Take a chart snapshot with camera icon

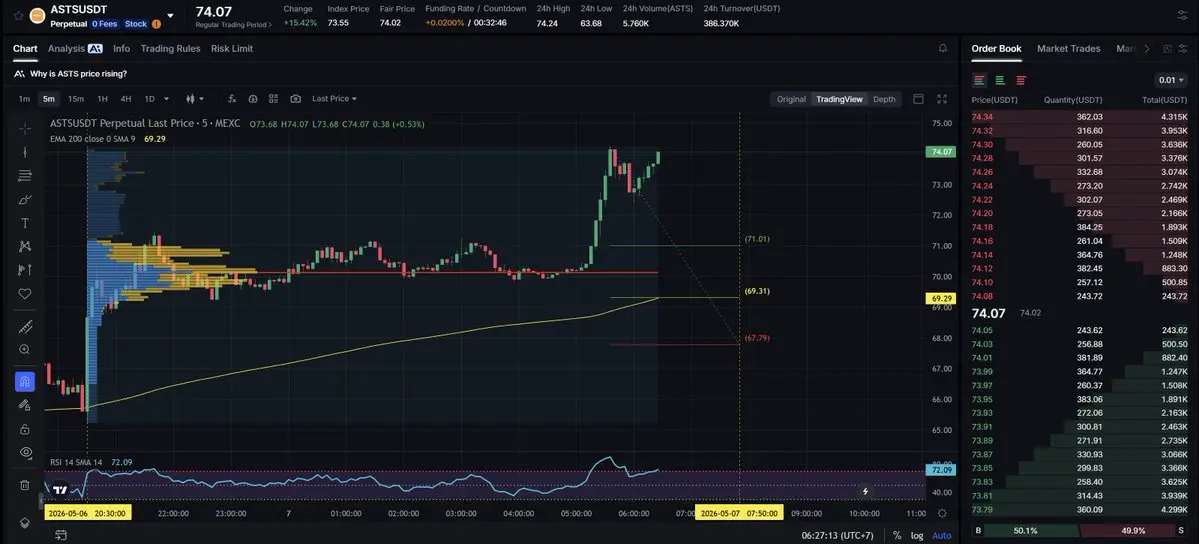coord(295,99)
